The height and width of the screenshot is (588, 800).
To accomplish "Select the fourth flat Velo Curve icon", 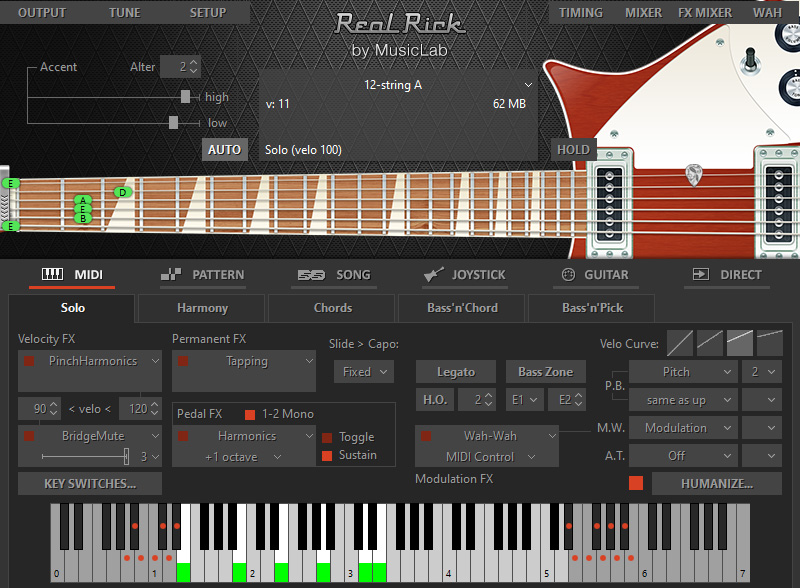I will [770, 343].
